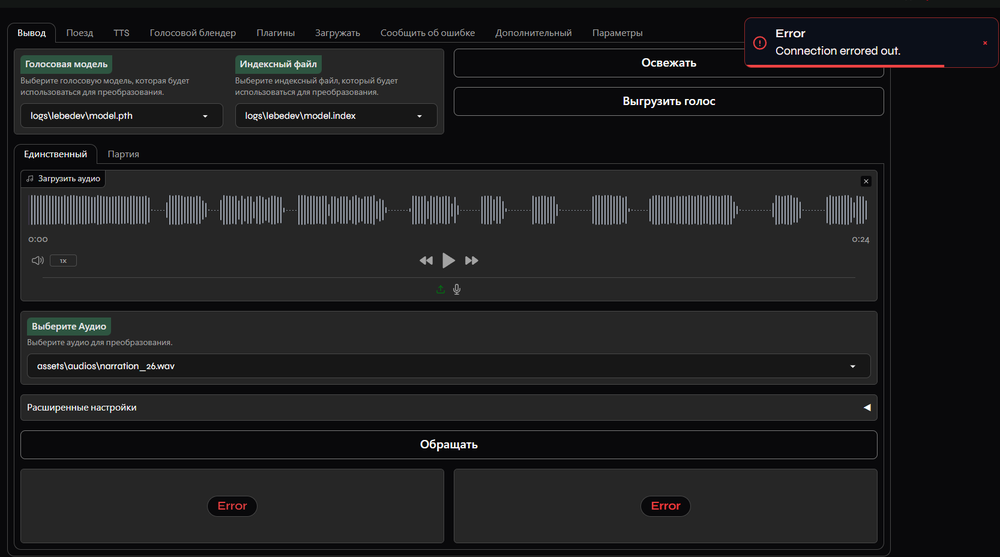Select the Партия sub-tab
Viewport: 1000px width, 557px height.
pos(123,154)
